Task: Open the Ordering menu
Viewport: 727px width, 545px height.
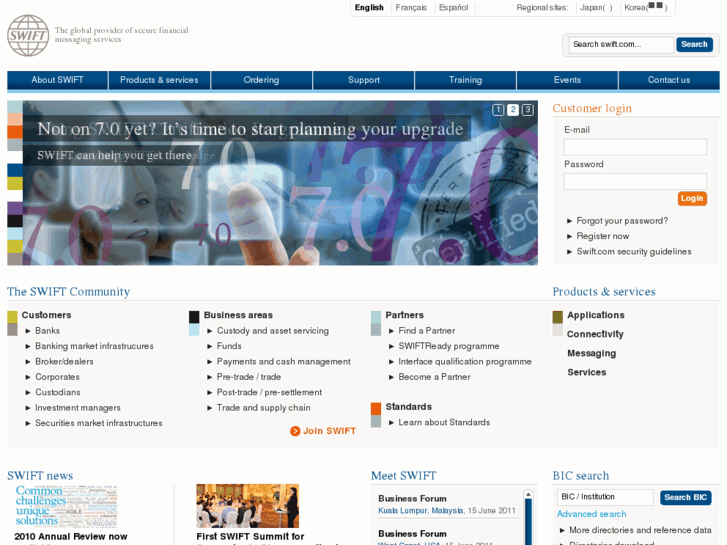Action: pos(261,80)
